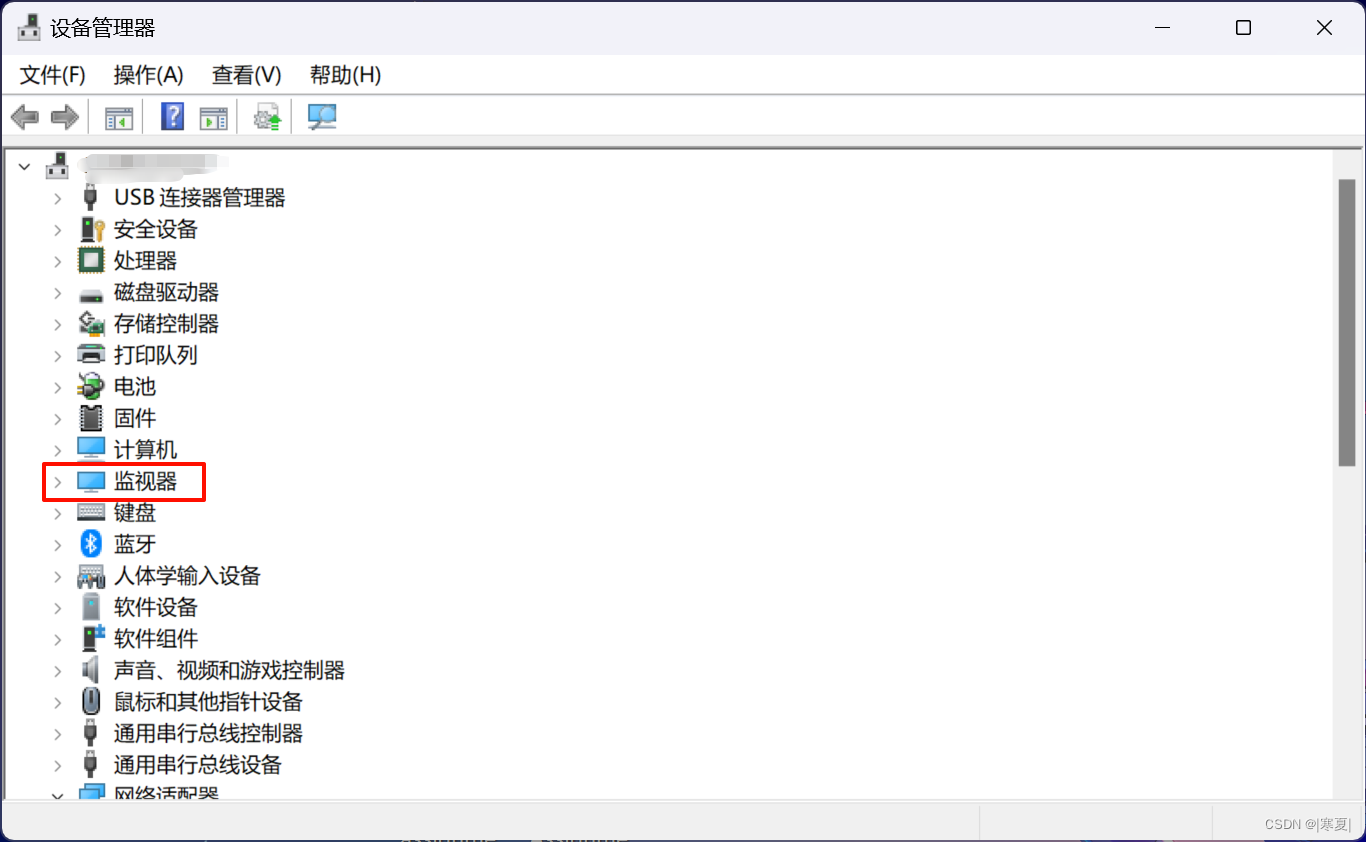Click the update driver gear icon
1366x842 pixels.
[266, 116]
